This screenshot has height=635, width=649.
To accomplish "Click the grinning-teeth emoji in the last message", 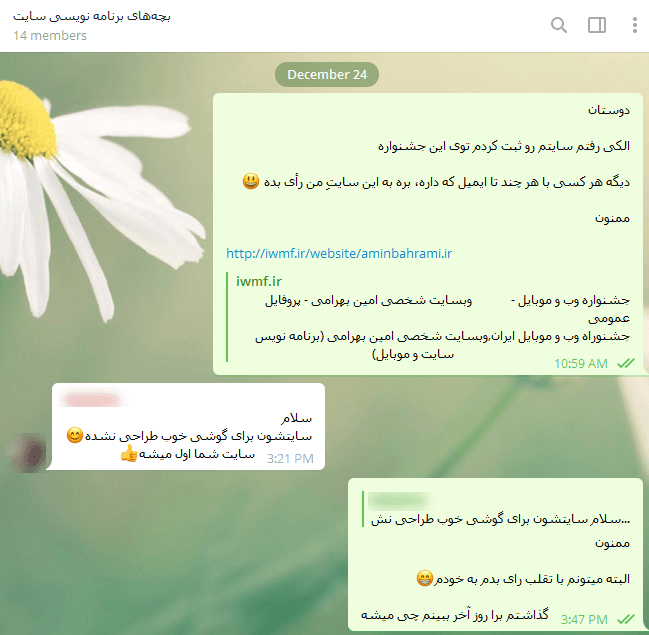I will 425,578.
